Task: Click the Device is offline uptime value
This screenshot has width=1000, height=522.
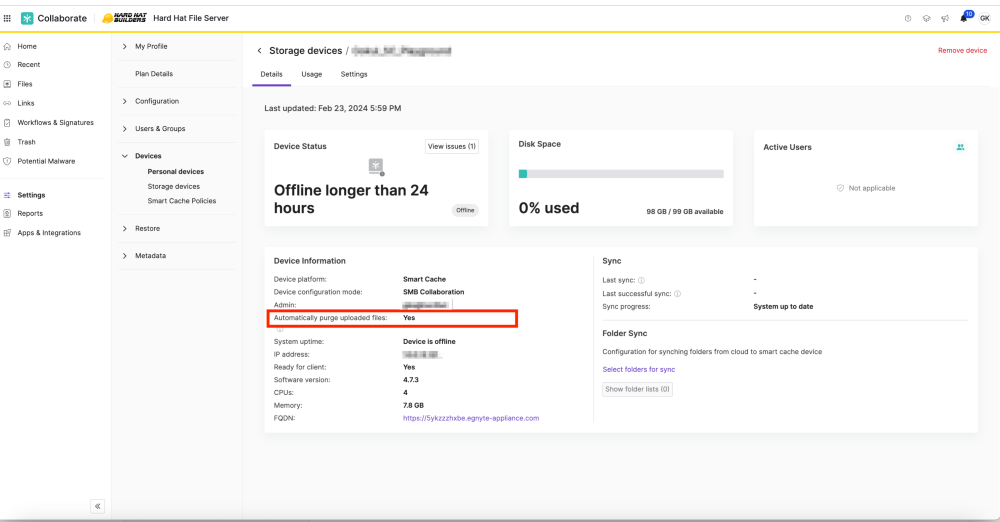Action: click(x=429, y=341)
